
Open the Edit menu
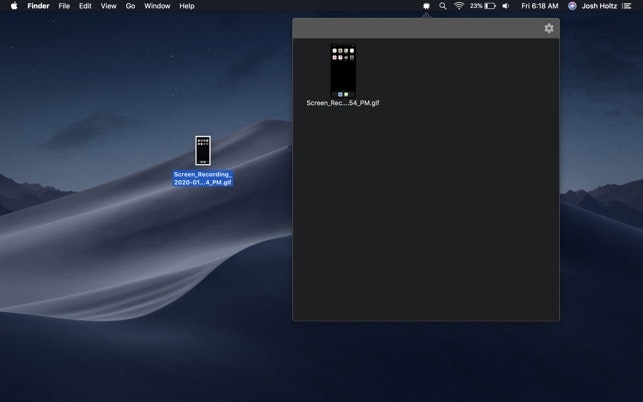(x=85, y=6)
